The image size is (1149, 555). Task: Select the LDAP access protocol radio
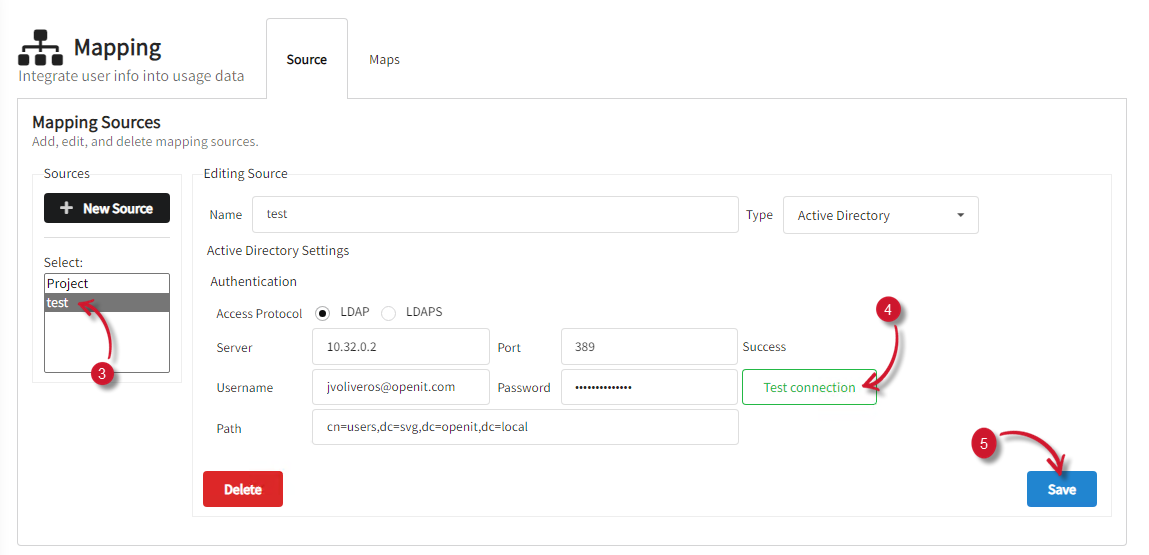point(324,313)
